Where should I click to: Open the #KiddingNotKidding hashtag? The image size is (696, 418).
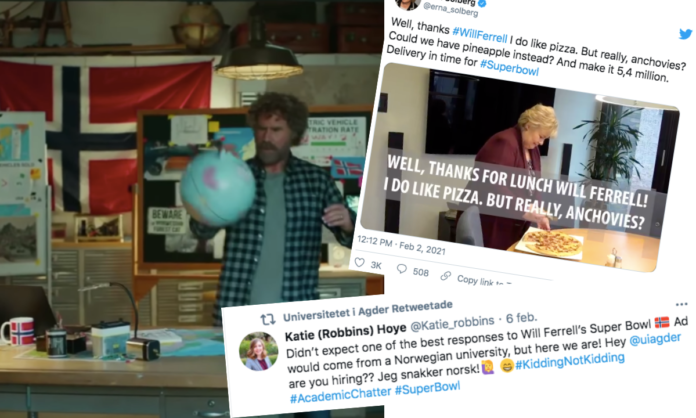click(569, 361)
